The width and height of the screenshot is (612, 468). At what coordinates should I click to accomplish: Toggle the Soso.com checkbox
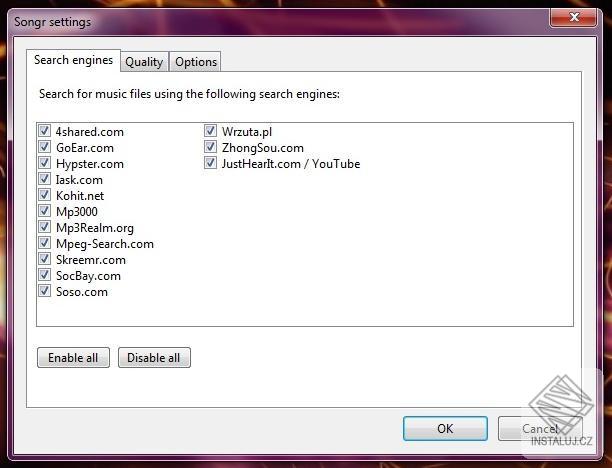pos(44,291)
